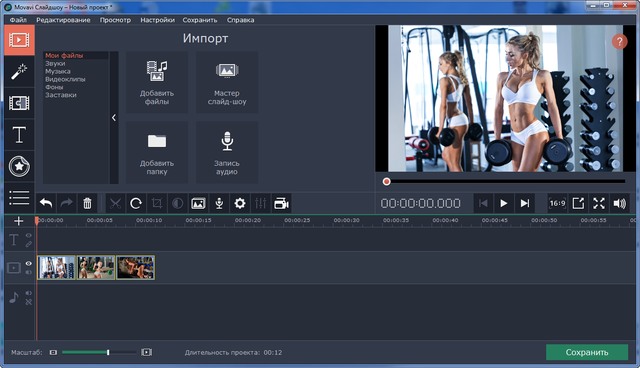Viewport: 640px width, 368px height.
Task: Detach preview window with export-arrow icon
Action: coord(578,203)
